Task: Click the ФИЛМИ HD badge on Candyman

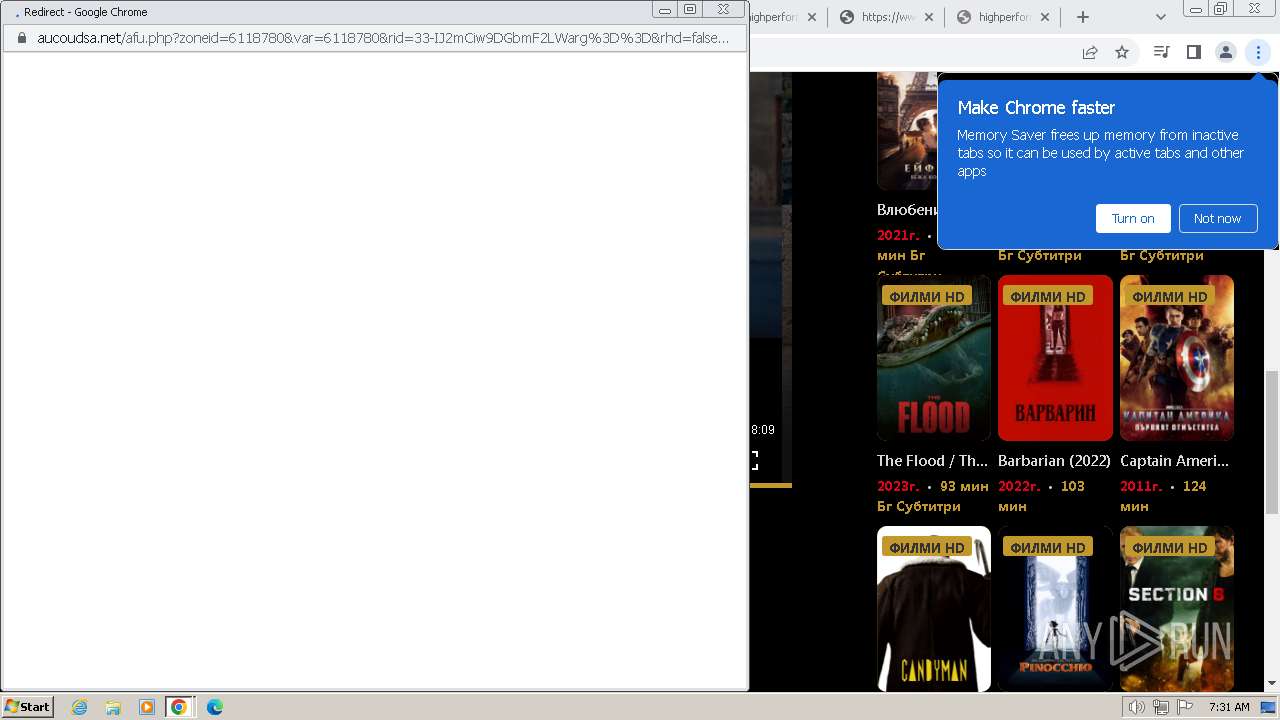Action: tap(927, 547)
